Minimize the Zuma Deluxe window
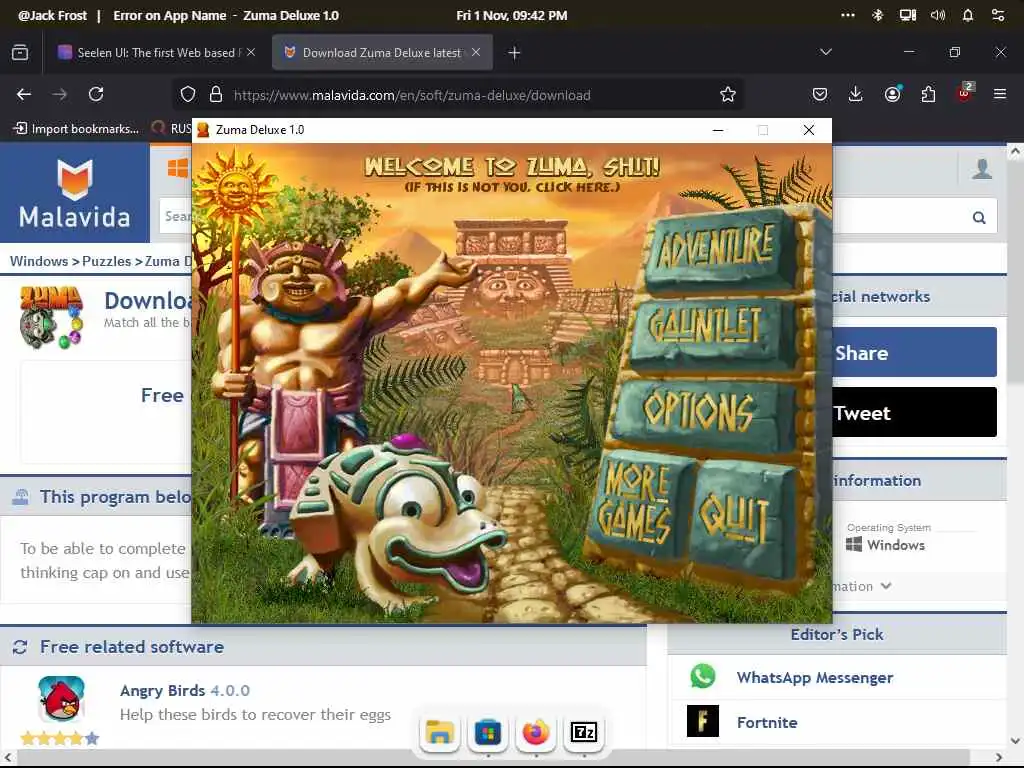This screenshot has width=1024, height=768. pos(718,130)
